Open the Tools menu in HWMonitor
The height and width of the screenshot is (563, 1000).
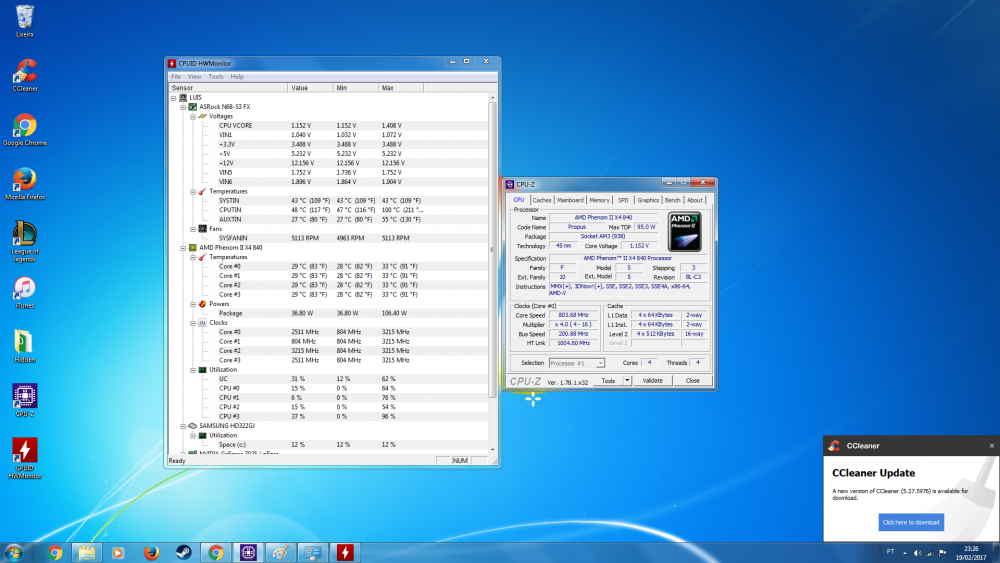[x=216, y=76]
